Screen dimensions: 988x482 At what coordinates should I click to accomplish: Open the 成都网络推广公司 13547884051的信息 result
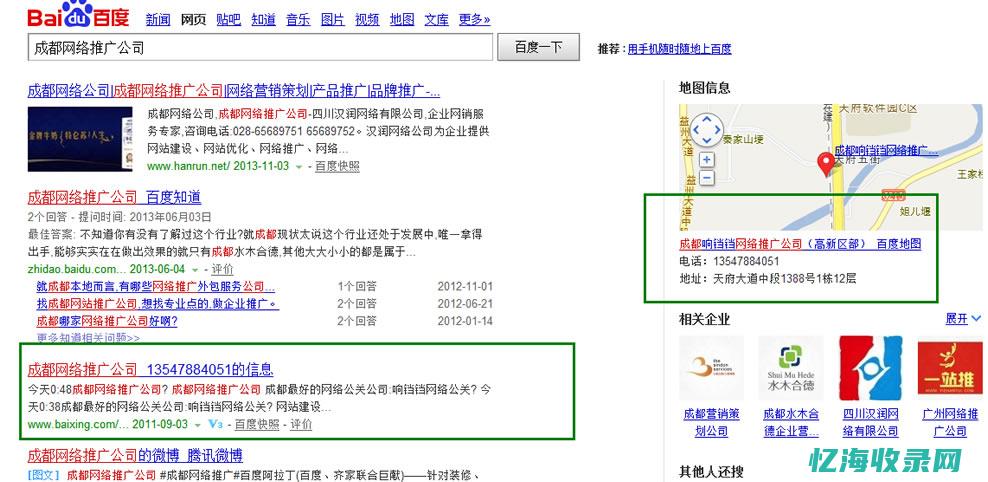(x=151, y=369)
